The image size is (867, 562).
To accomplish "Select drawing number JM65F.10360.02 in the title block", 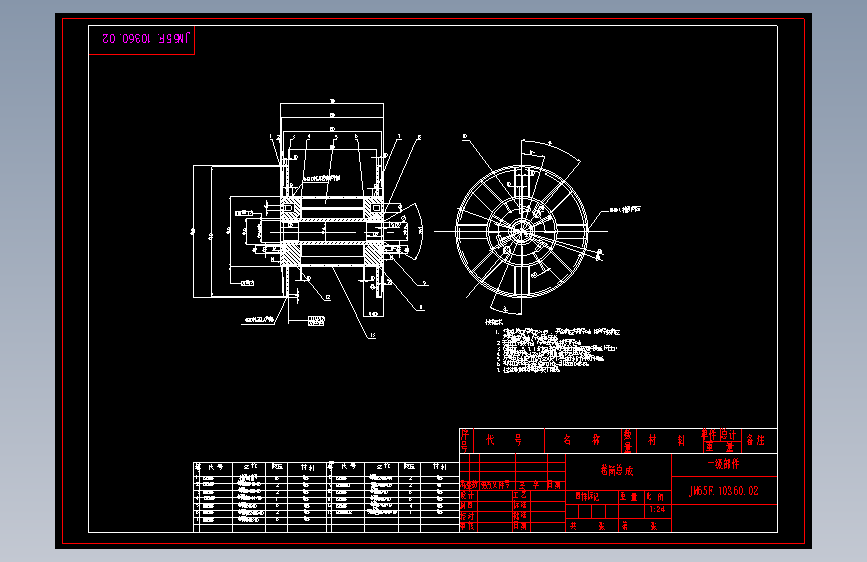I will [x=724, y=491].
